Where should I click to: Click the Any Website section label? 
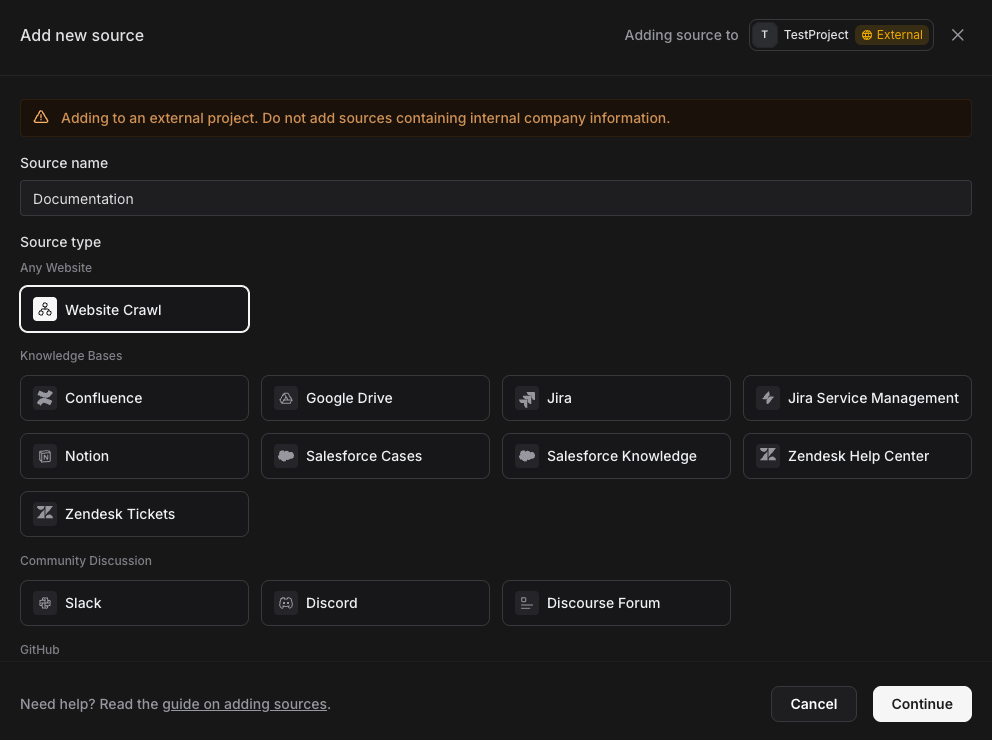pyautogui.click(x=56, y=268)
